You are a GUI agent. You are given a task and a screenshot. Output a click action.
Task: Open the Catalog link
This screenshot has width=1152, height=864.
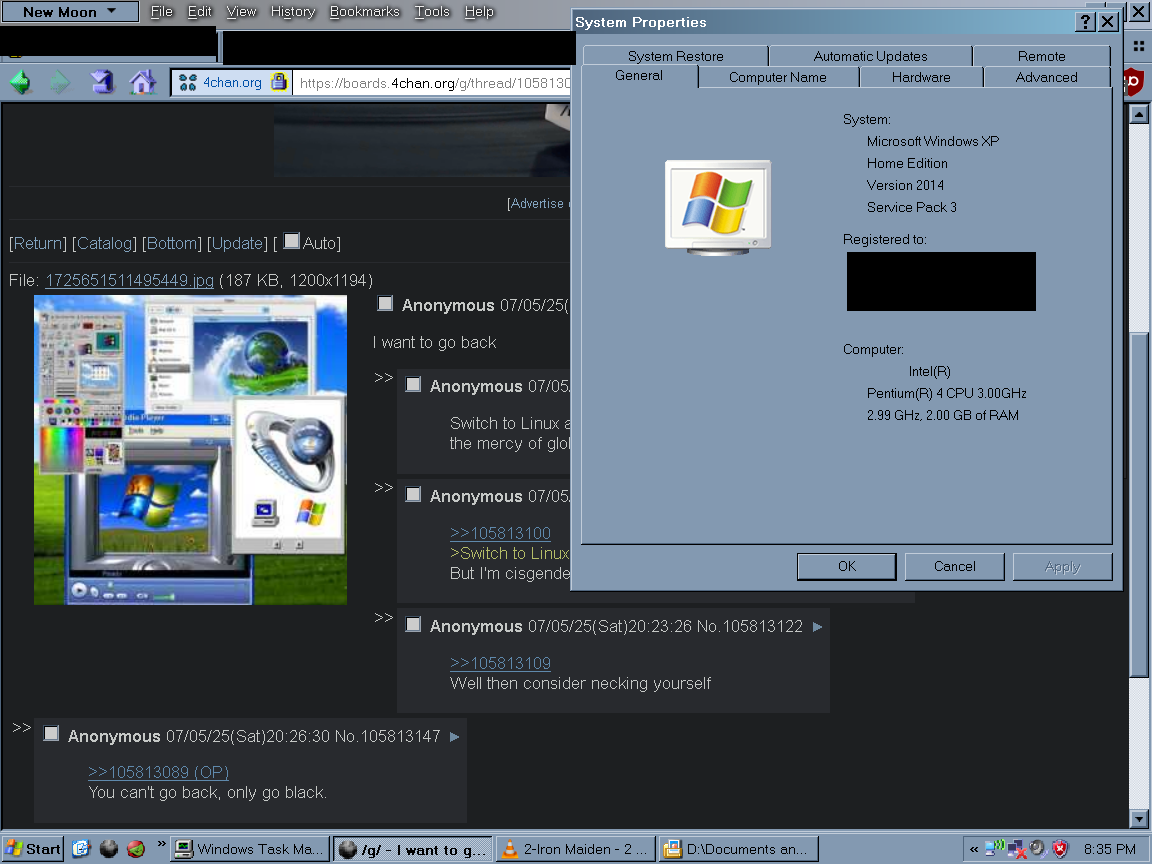[104, 243]
